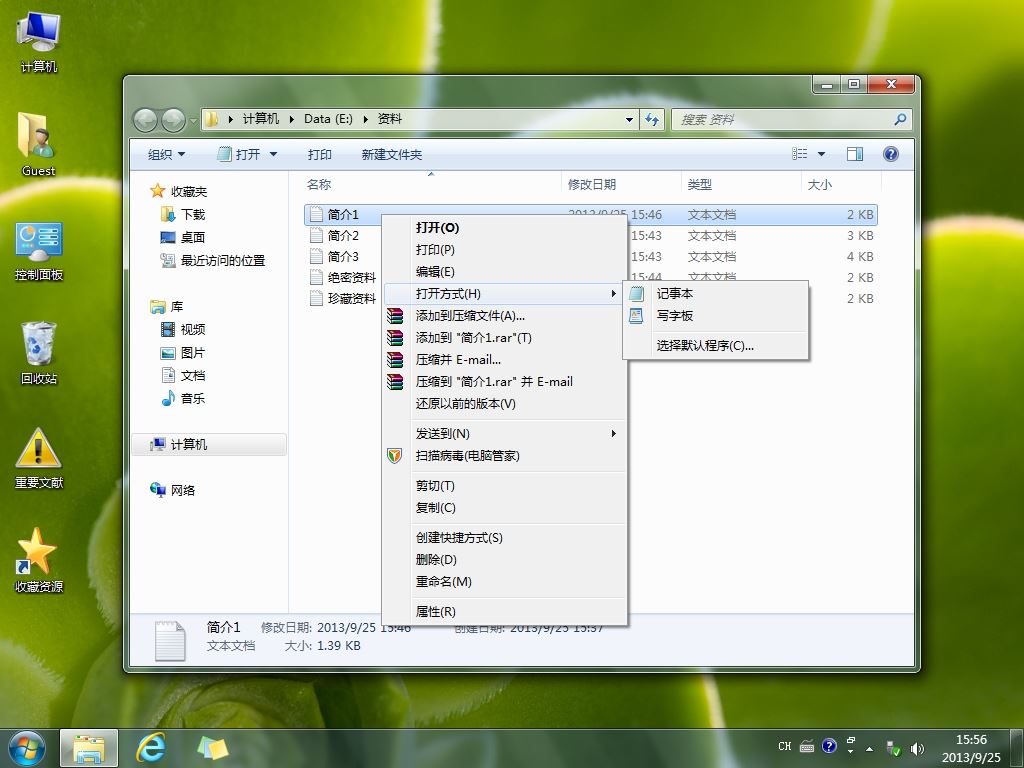Image resolution: width=1024 pixels, height=768 pixels.
Task: Click the Explorer icon in taskbar
Action: [89, 748]
